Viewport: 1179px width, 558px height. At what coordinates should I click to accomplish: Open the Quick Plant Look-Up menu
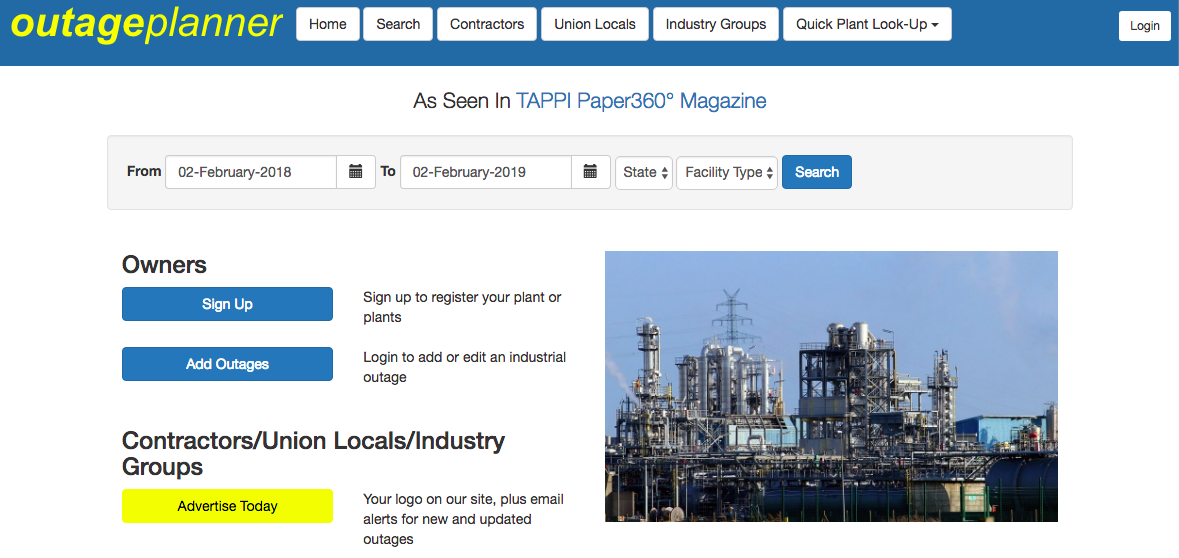(x=867, y=24)
